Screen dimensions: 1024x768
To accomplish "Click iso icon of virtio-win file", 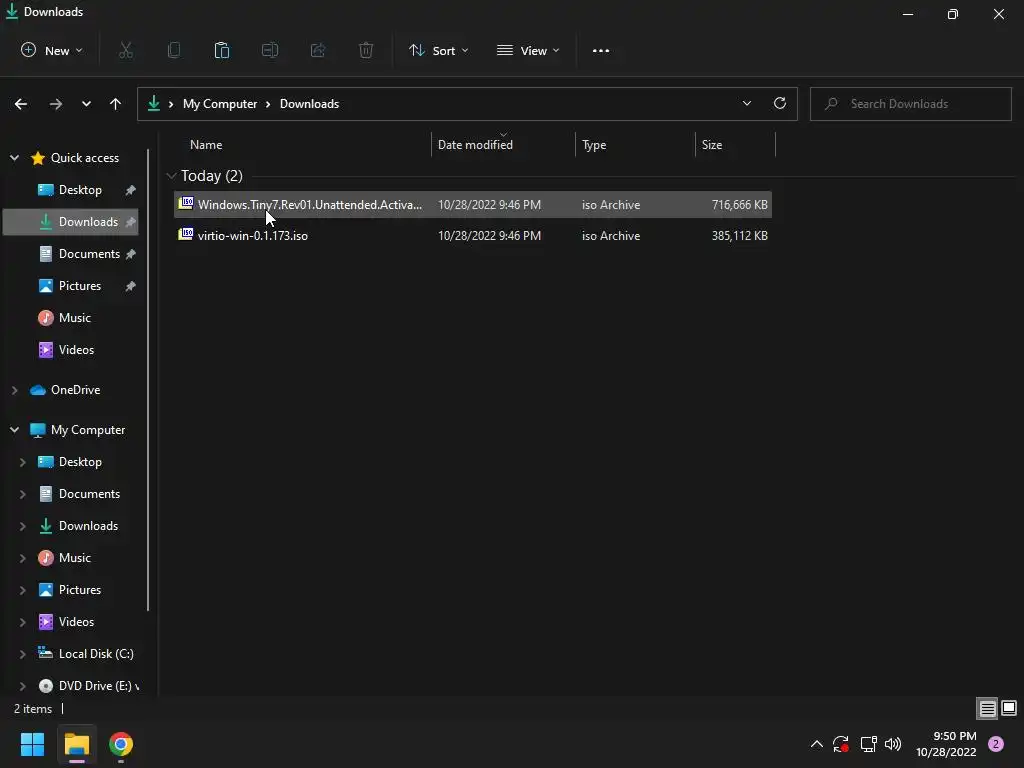I will (x=186, y=234).
